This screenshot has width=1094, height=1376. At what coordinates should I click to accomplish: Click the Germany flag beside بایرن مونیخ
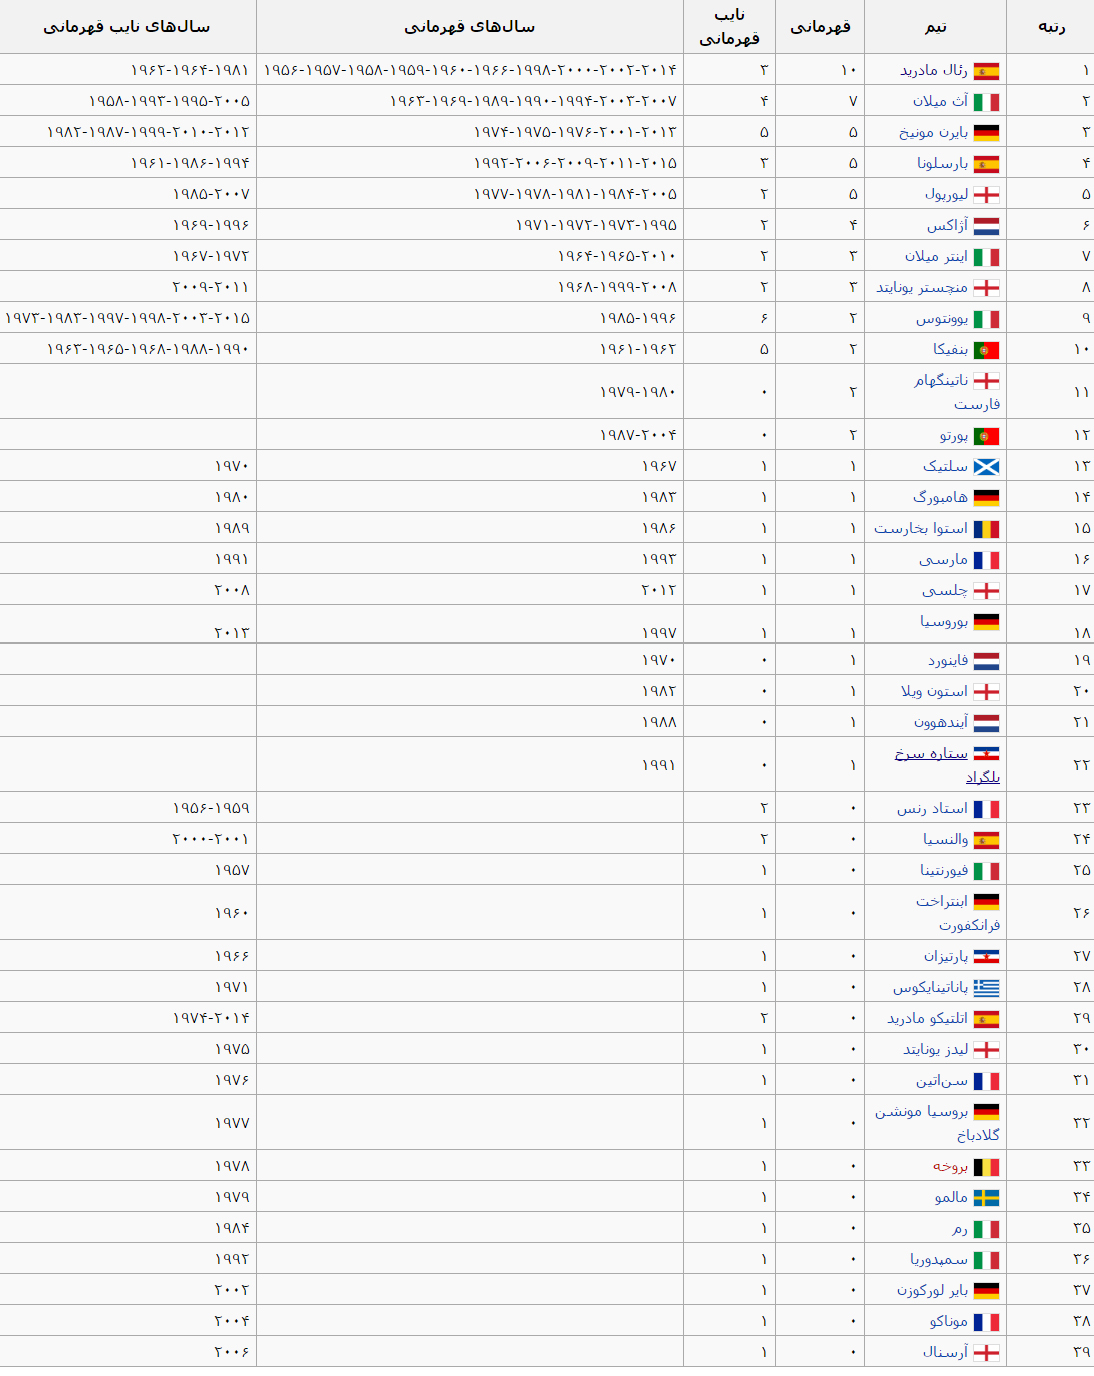(986, 133)
